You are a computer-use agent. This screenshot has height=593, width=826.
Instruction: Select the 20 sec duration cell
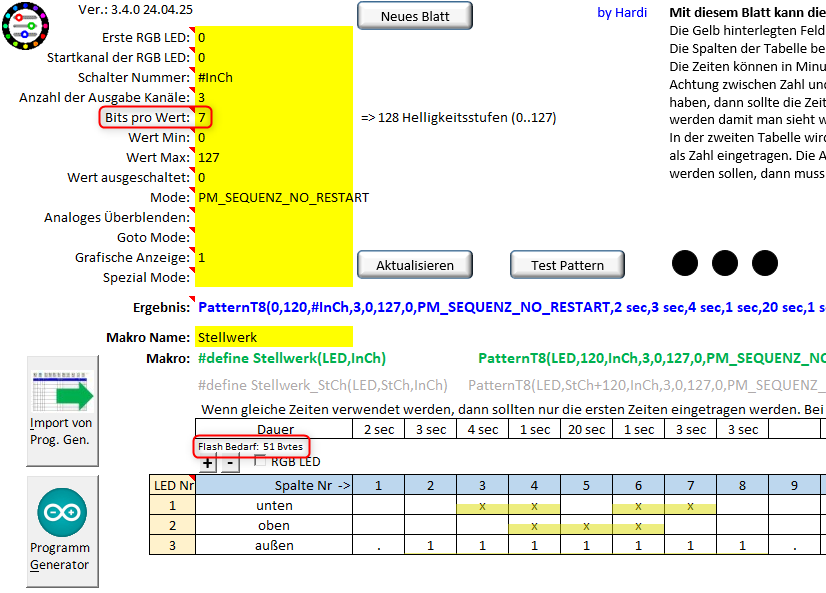point(585,429)
